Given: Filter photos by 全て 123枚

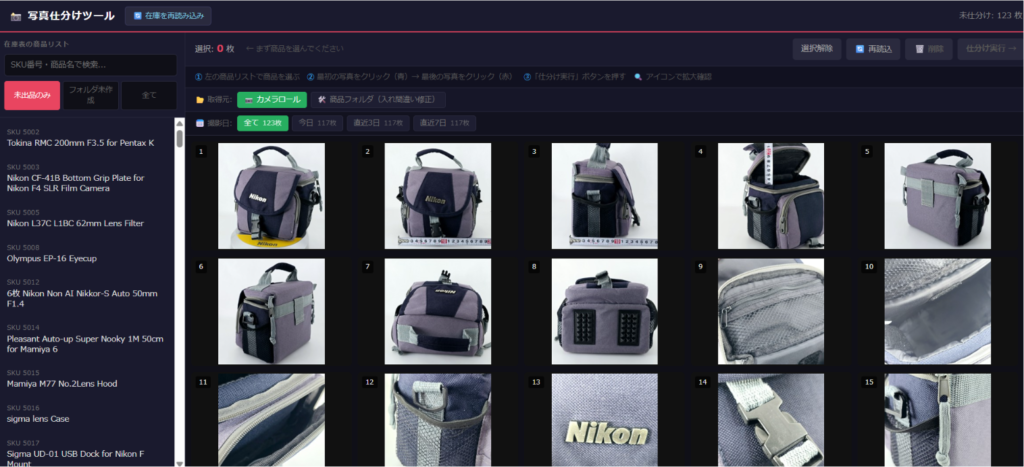Looking at the screenshot, I should [263, 123].
